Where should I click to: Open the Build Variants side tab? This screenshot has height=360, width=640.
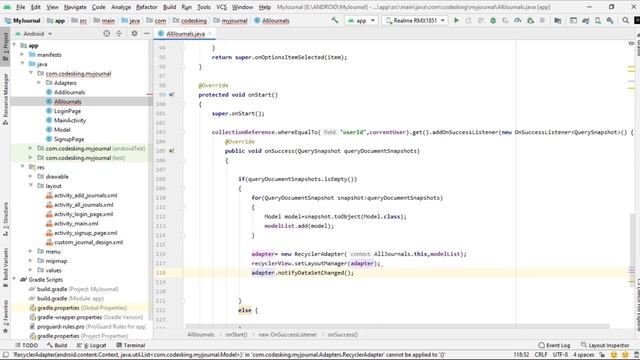[5, 267]
